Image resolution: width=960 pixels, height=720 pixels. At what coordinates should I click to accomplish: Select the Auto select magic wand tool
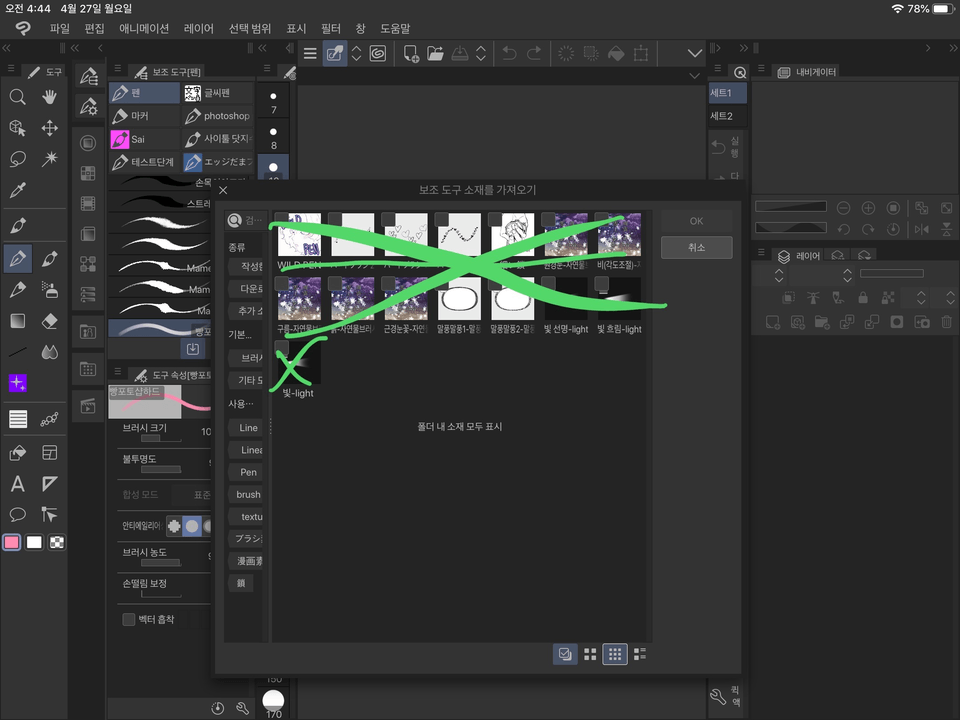tap(50, 159)
